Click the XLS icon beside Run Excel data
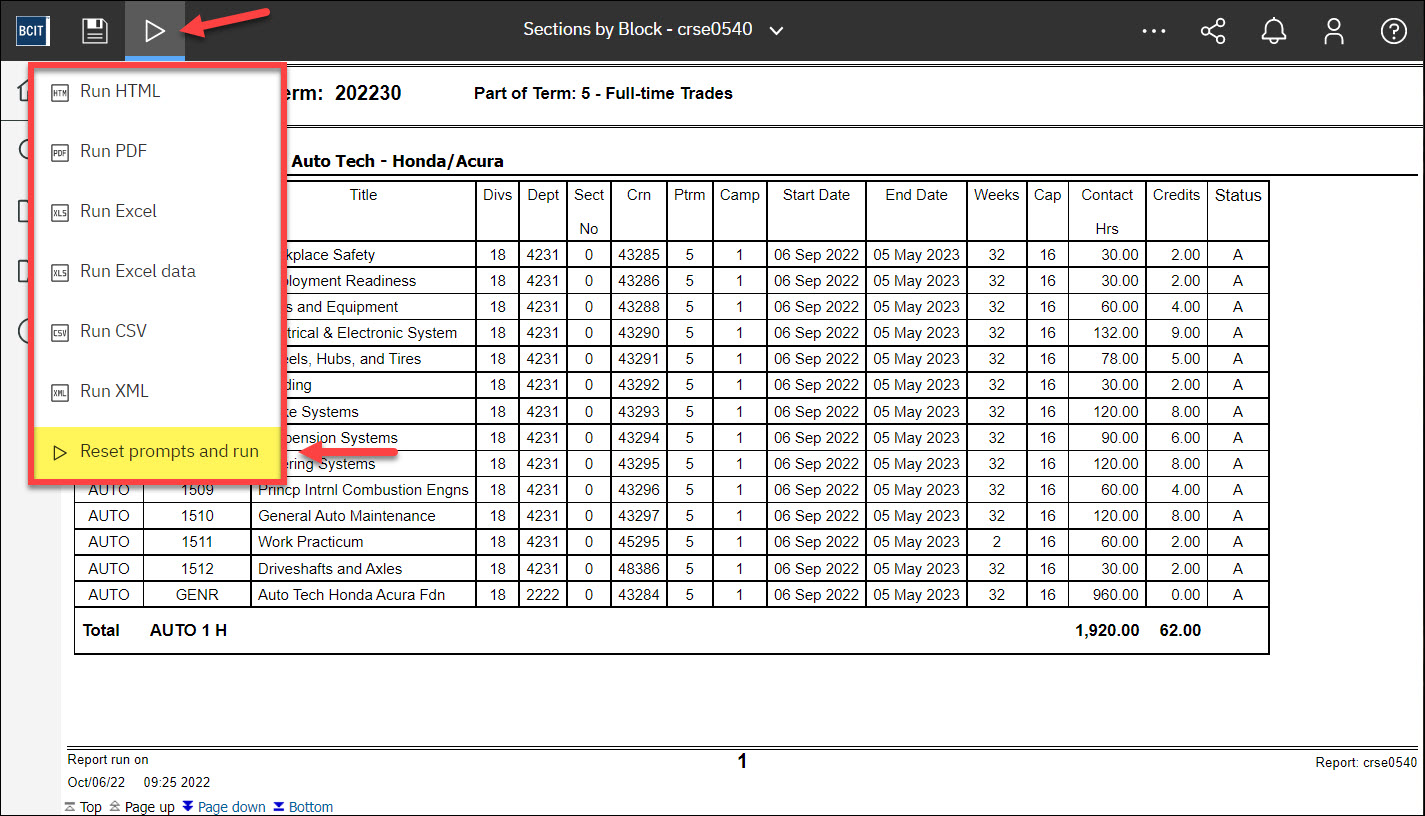Screen dimensions: 1425x816 pos(60,273)
